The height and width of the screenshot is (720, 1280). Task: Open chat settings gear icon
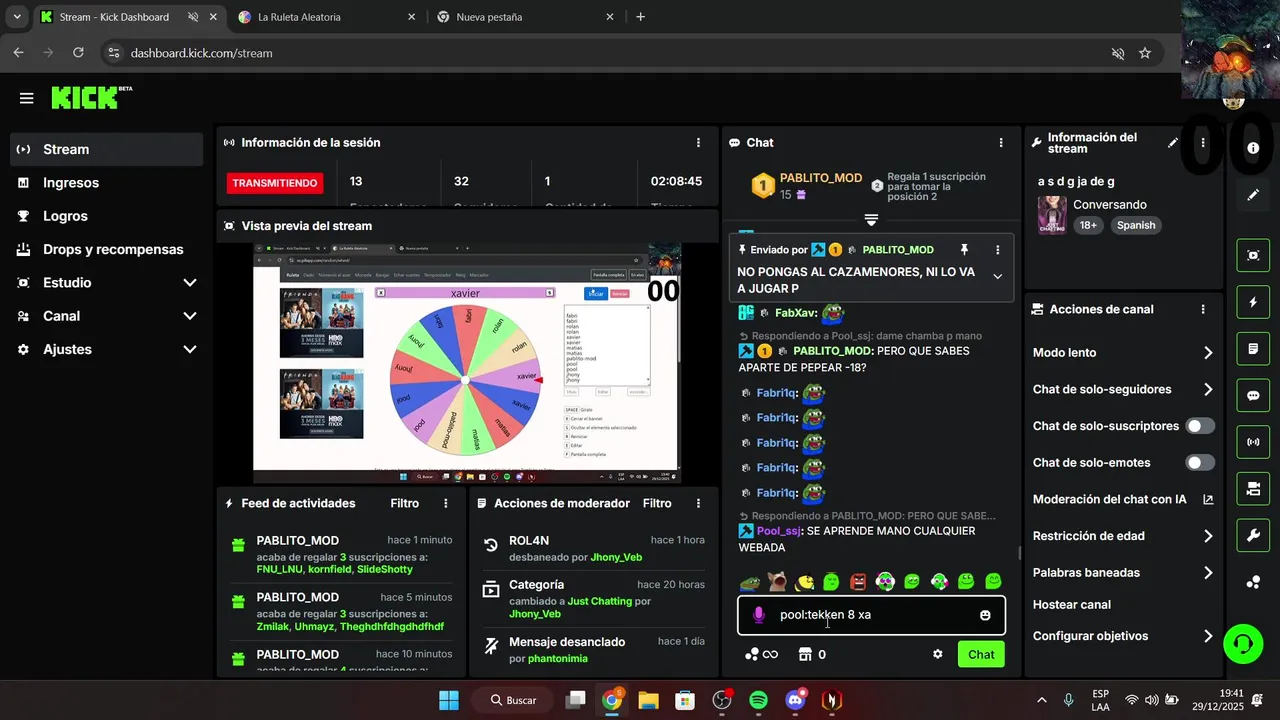tap(938, 654)
